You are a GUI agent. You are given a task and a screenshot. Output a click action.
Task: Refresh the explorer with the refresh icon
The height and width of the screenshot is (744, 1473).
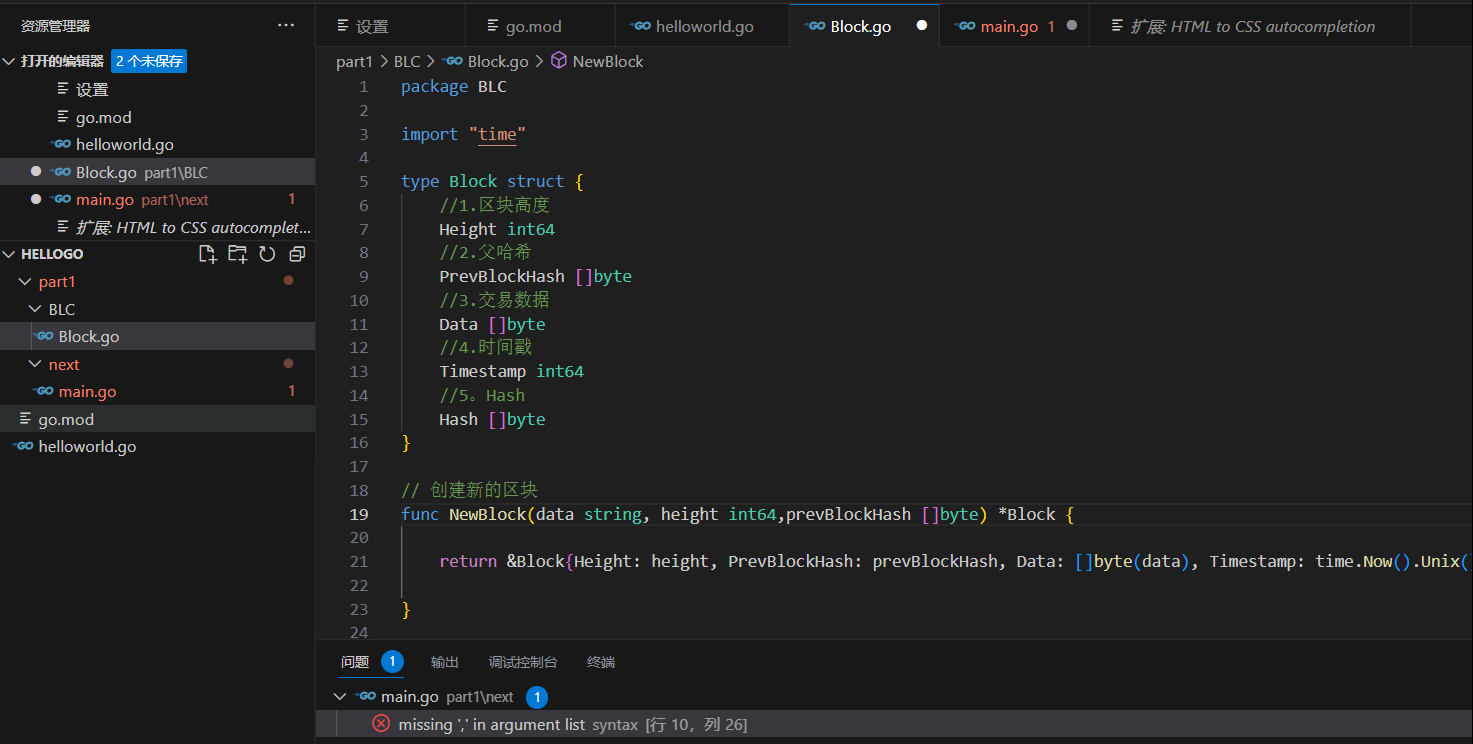tap(267, 254)
